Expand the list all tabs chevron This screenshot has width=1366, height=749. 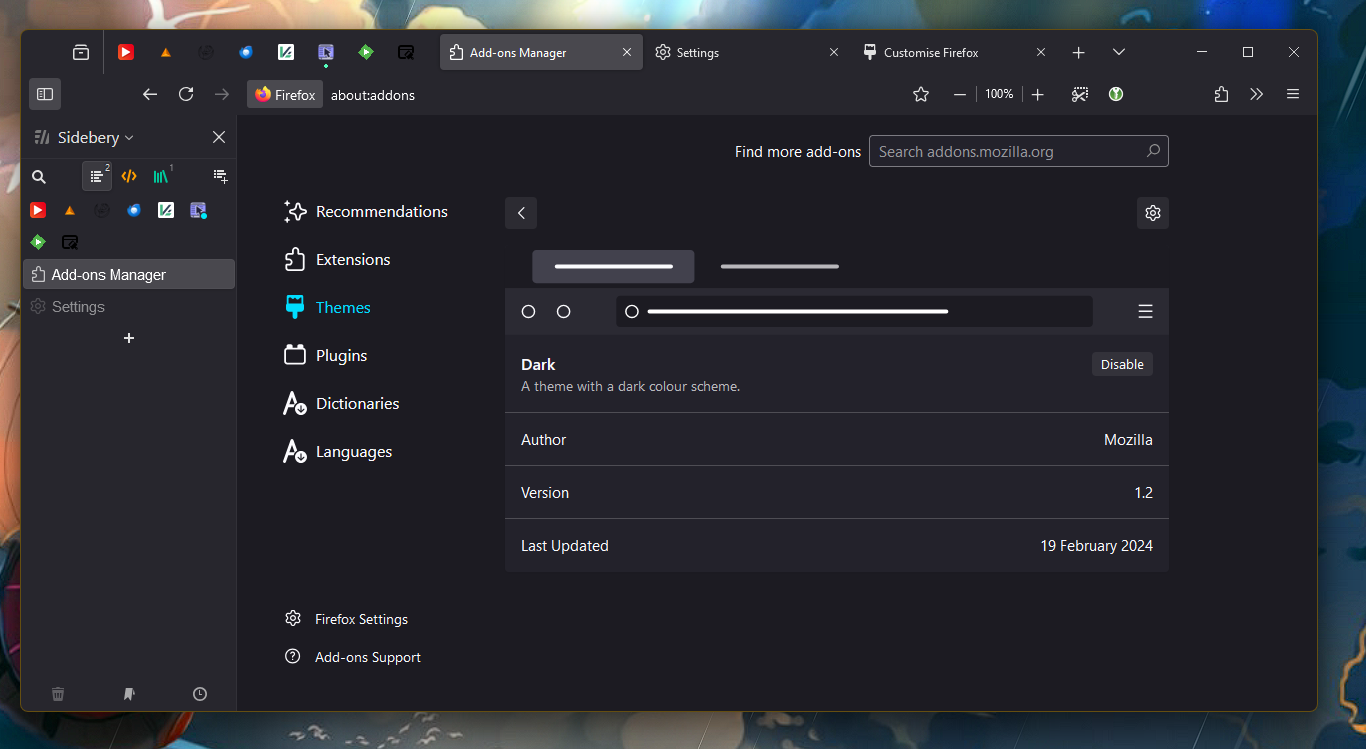pyautogui.click(x=1119, y=52)
